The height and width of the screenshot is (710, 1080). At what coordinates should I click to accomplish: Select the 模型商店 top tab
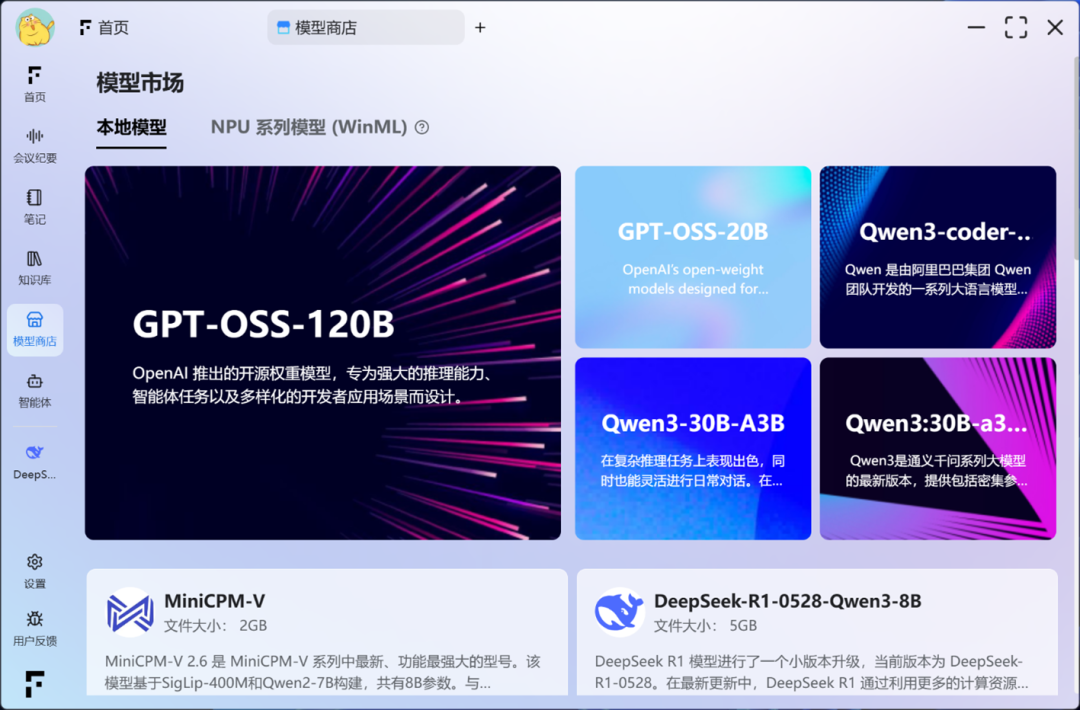(x=366, y=28)
